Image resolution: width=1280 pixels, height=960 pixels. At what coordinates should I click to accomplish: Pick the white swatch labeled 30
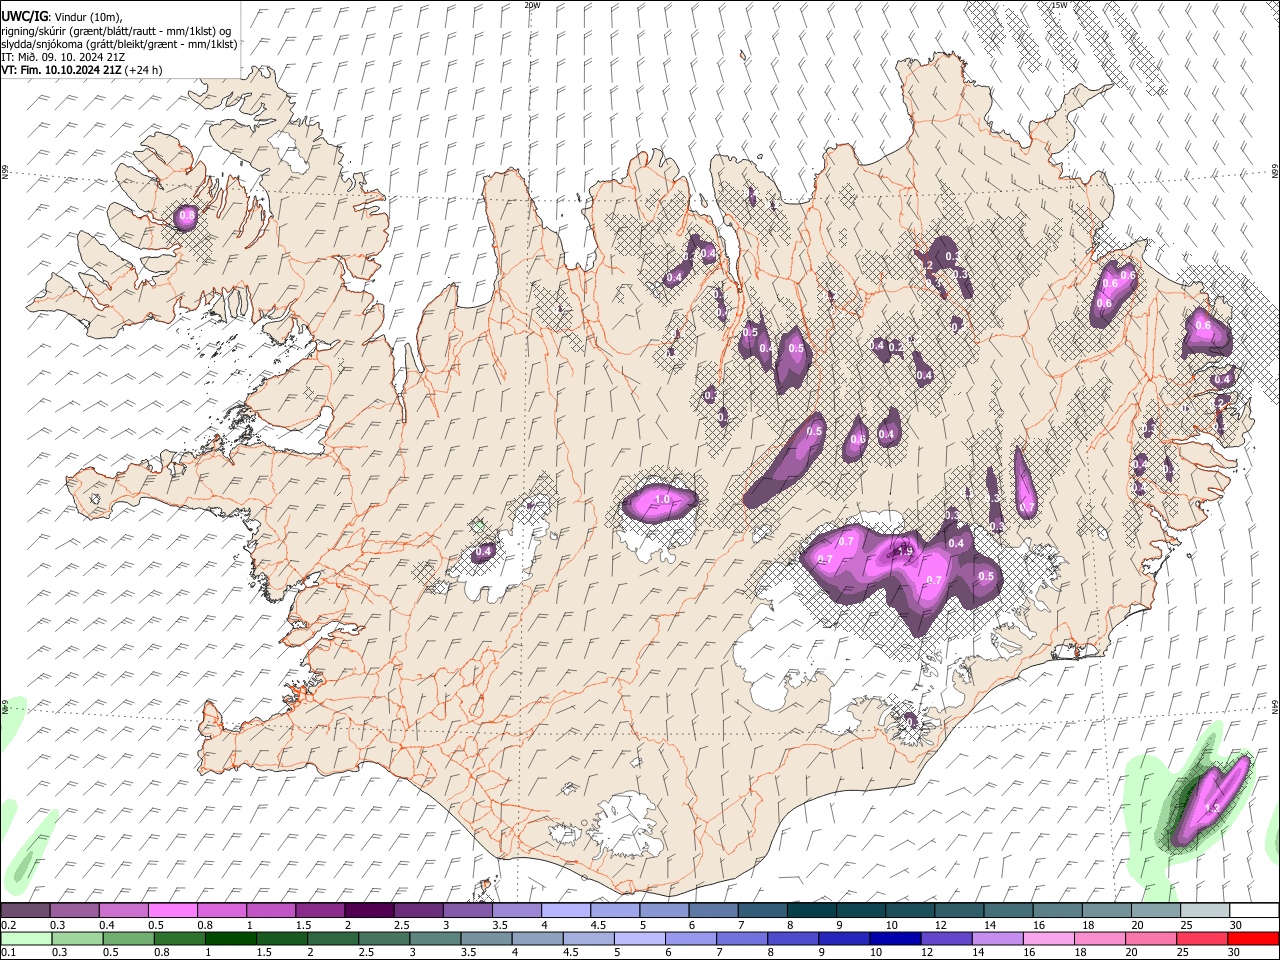click(x=1254, y=910)
